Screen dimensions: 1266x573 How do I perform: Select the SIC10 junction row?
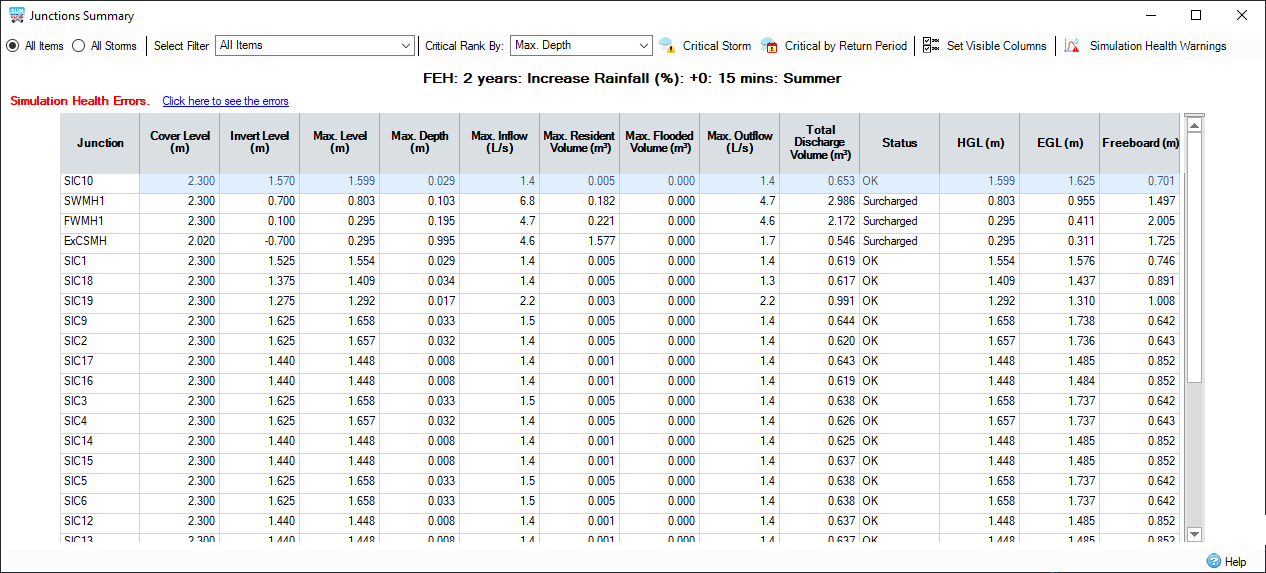coord(620,181)
